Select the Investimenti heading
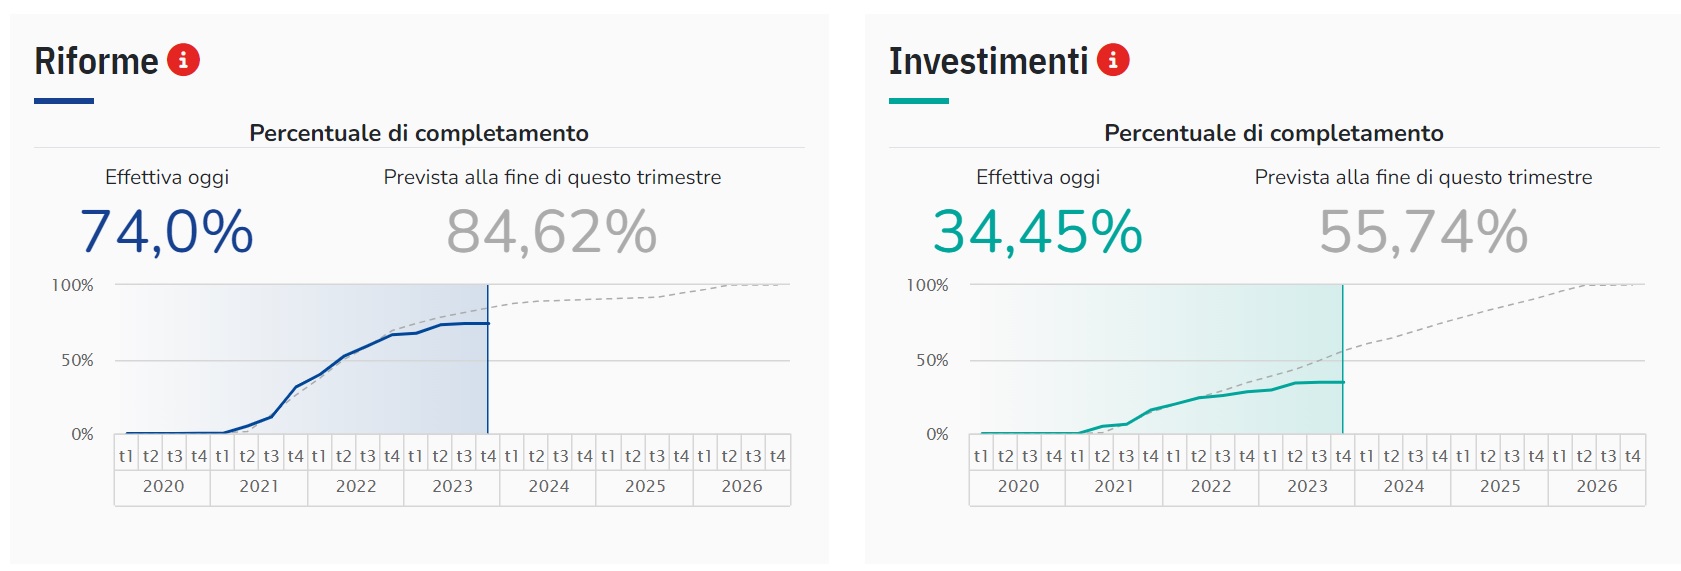This screenshot has width=1681, height=571. point(988,61)
